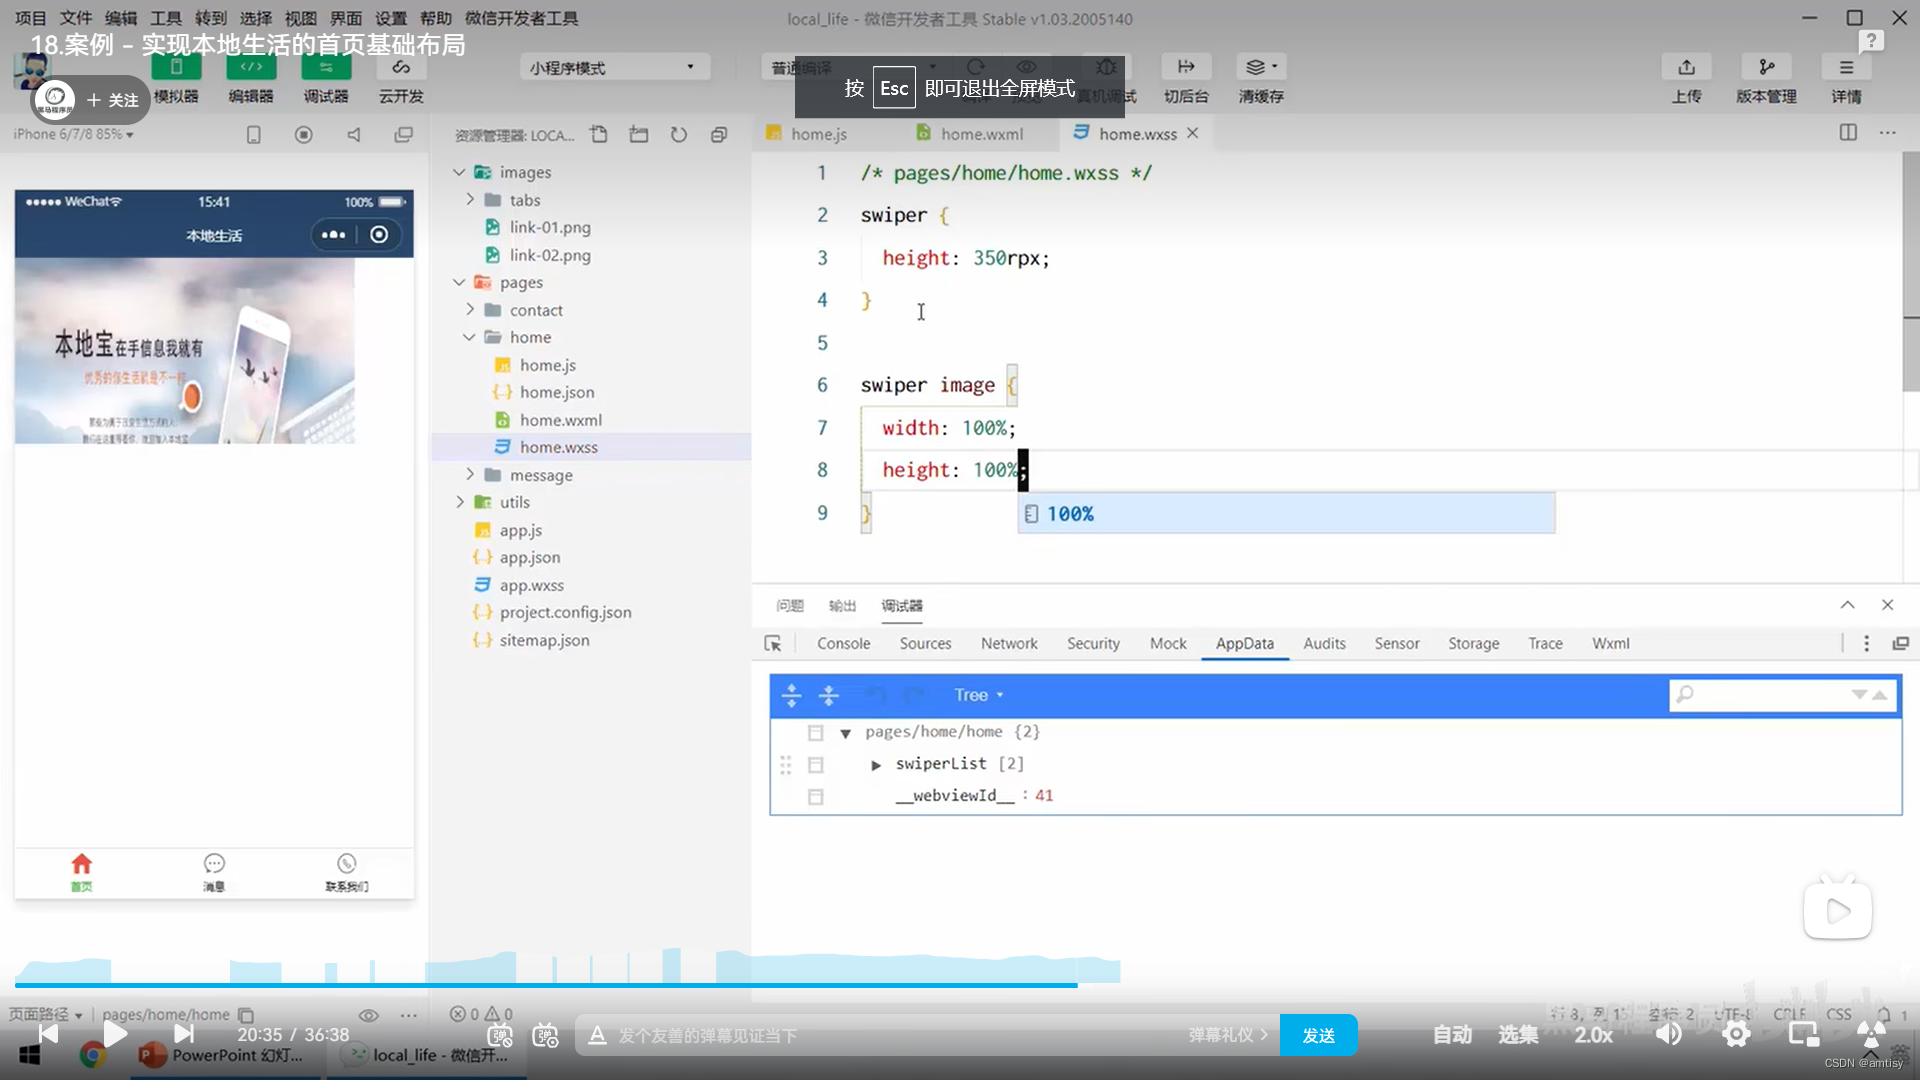
Task: Open the 详情 details icon
Action: (1846, 67)
